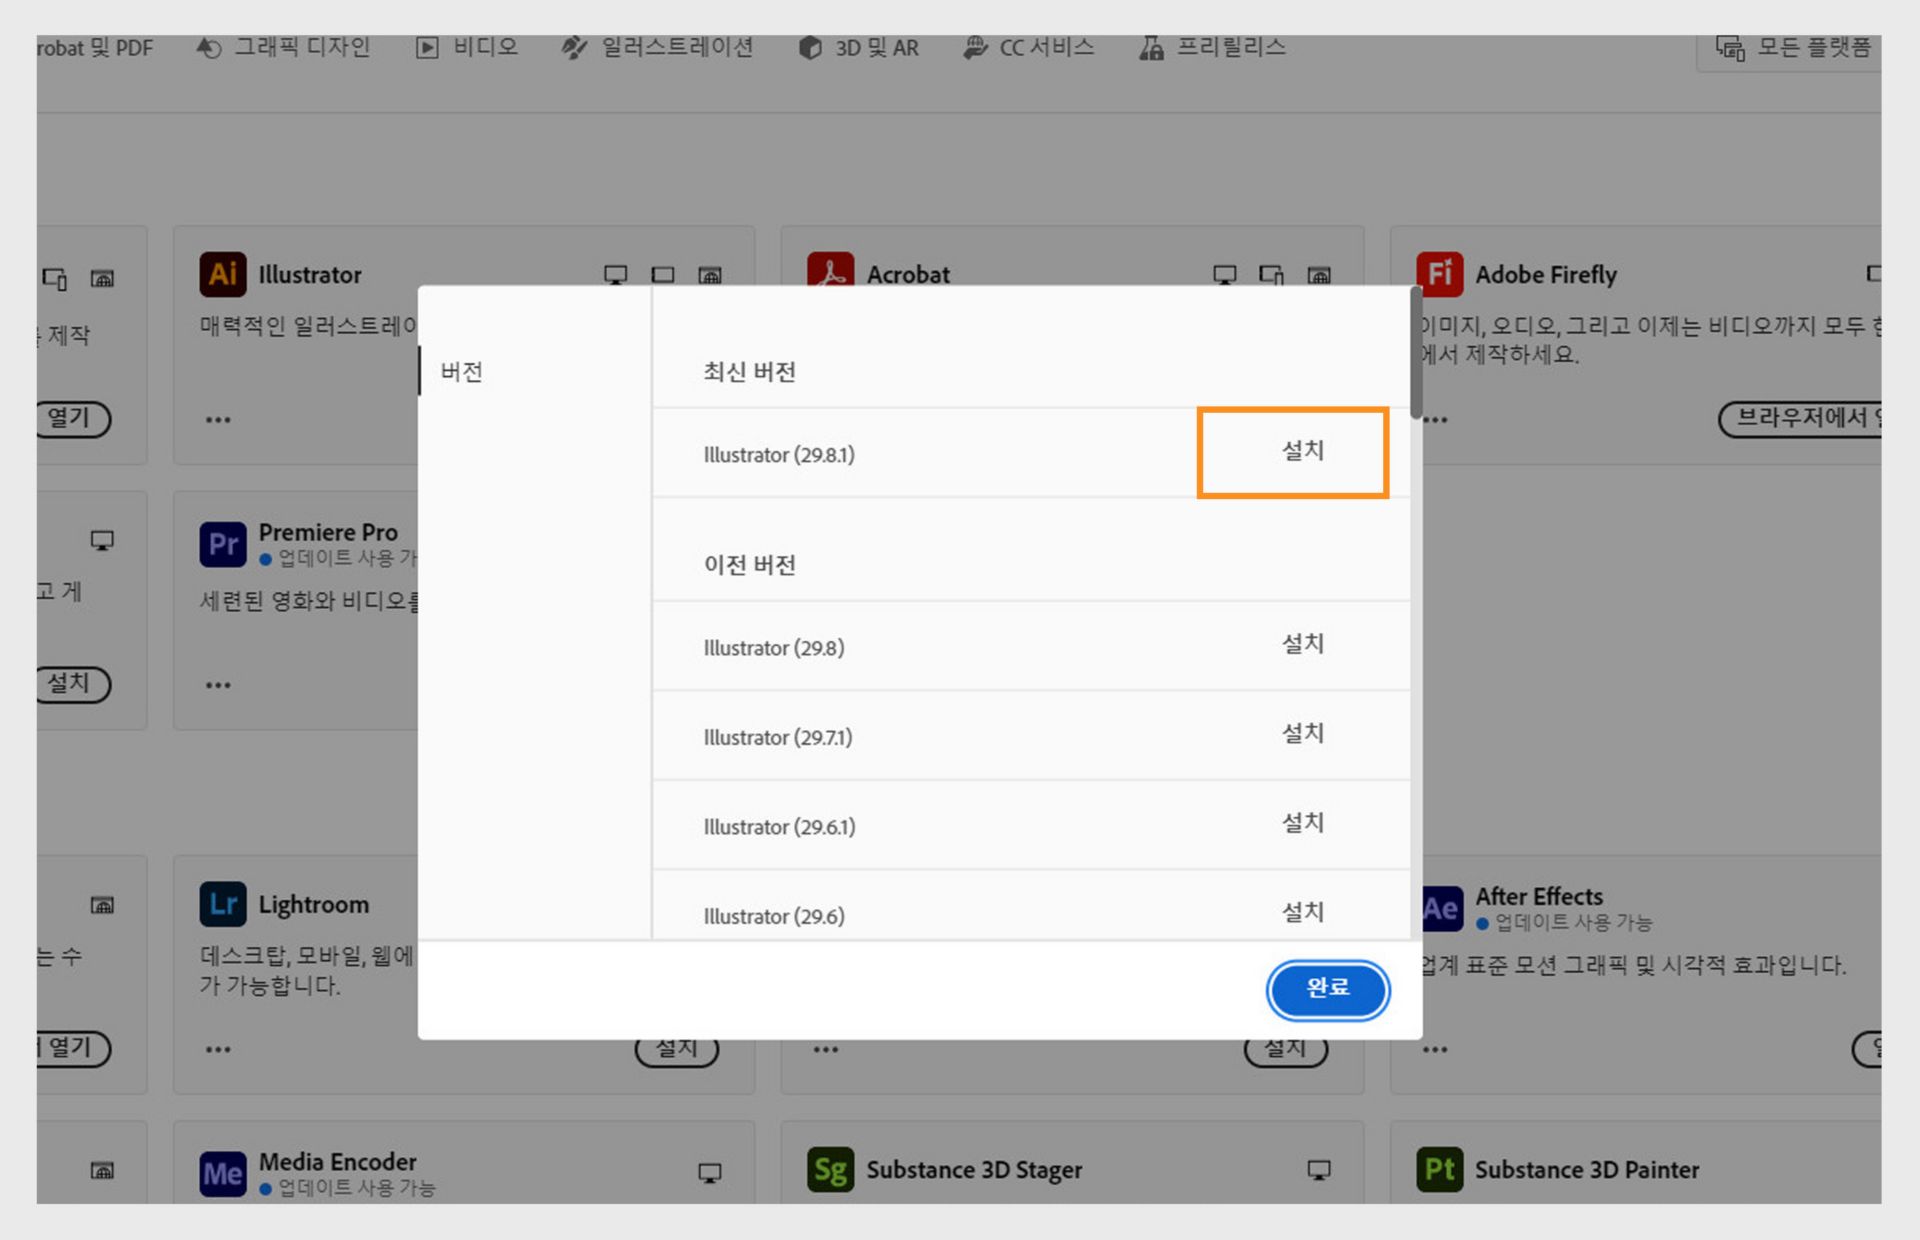Screen dimensions: 1920x1240
Task: Open the 일러스트레이션 category tab
Action: pyautogui.click(x=657, y=48)
